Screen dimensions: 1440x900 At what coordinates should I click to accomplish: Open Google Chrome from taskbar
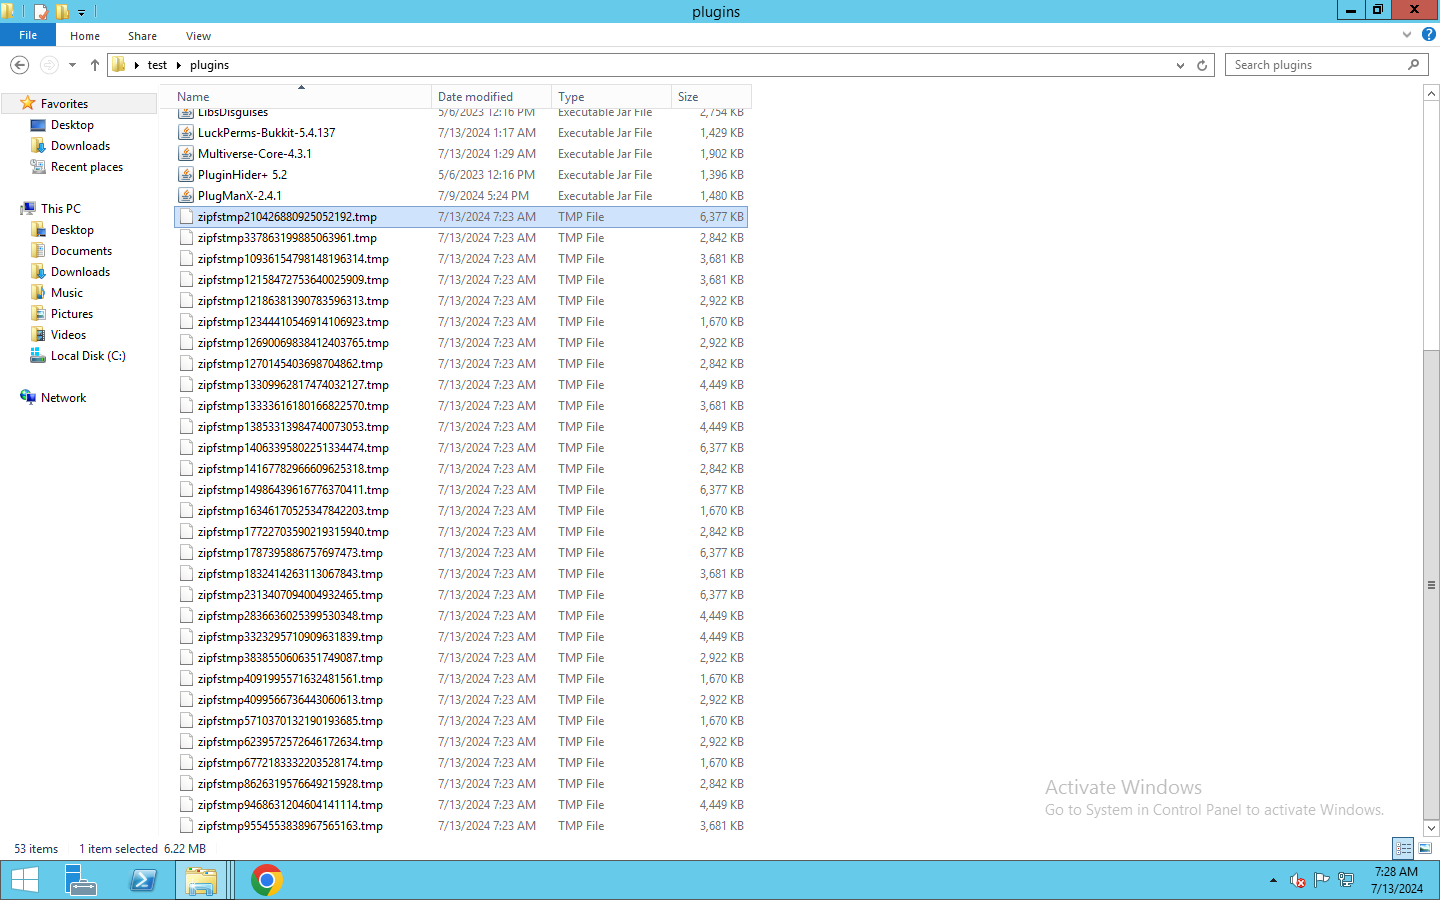(266, 880)
